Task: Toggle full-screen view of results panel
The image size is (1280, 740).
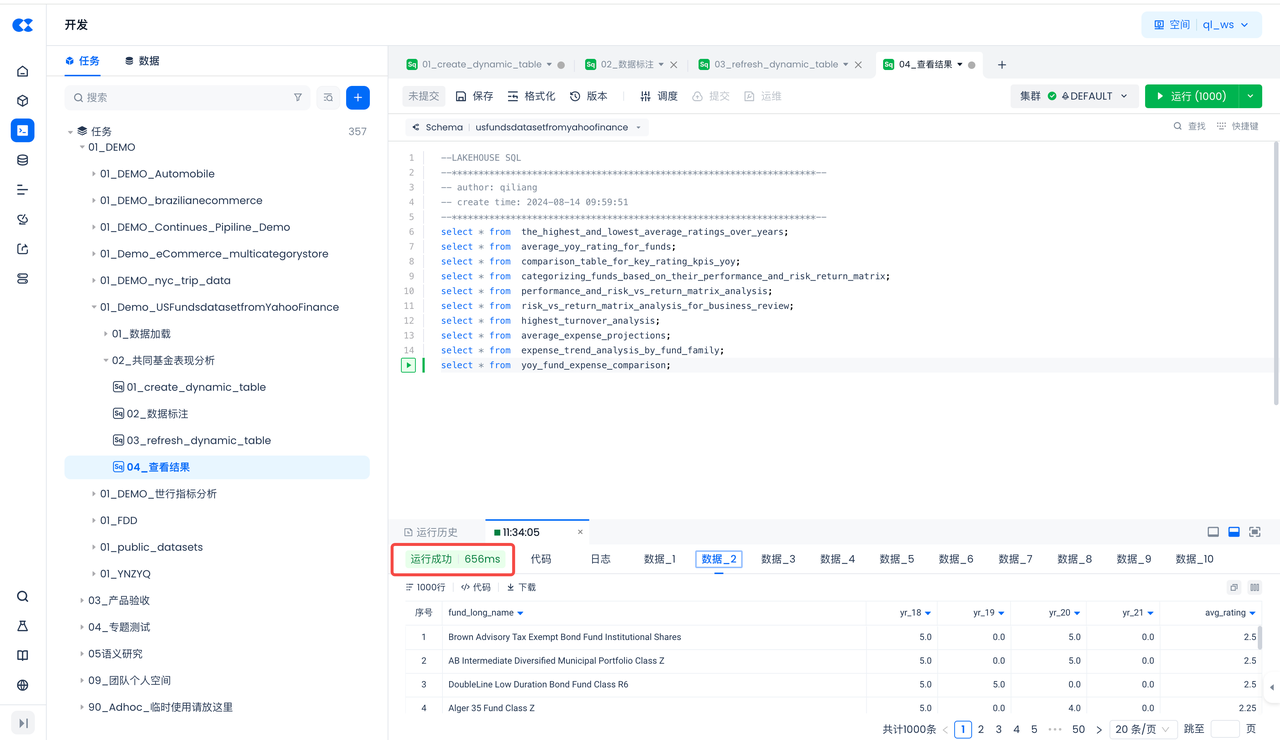Action: click(1255, 532)
